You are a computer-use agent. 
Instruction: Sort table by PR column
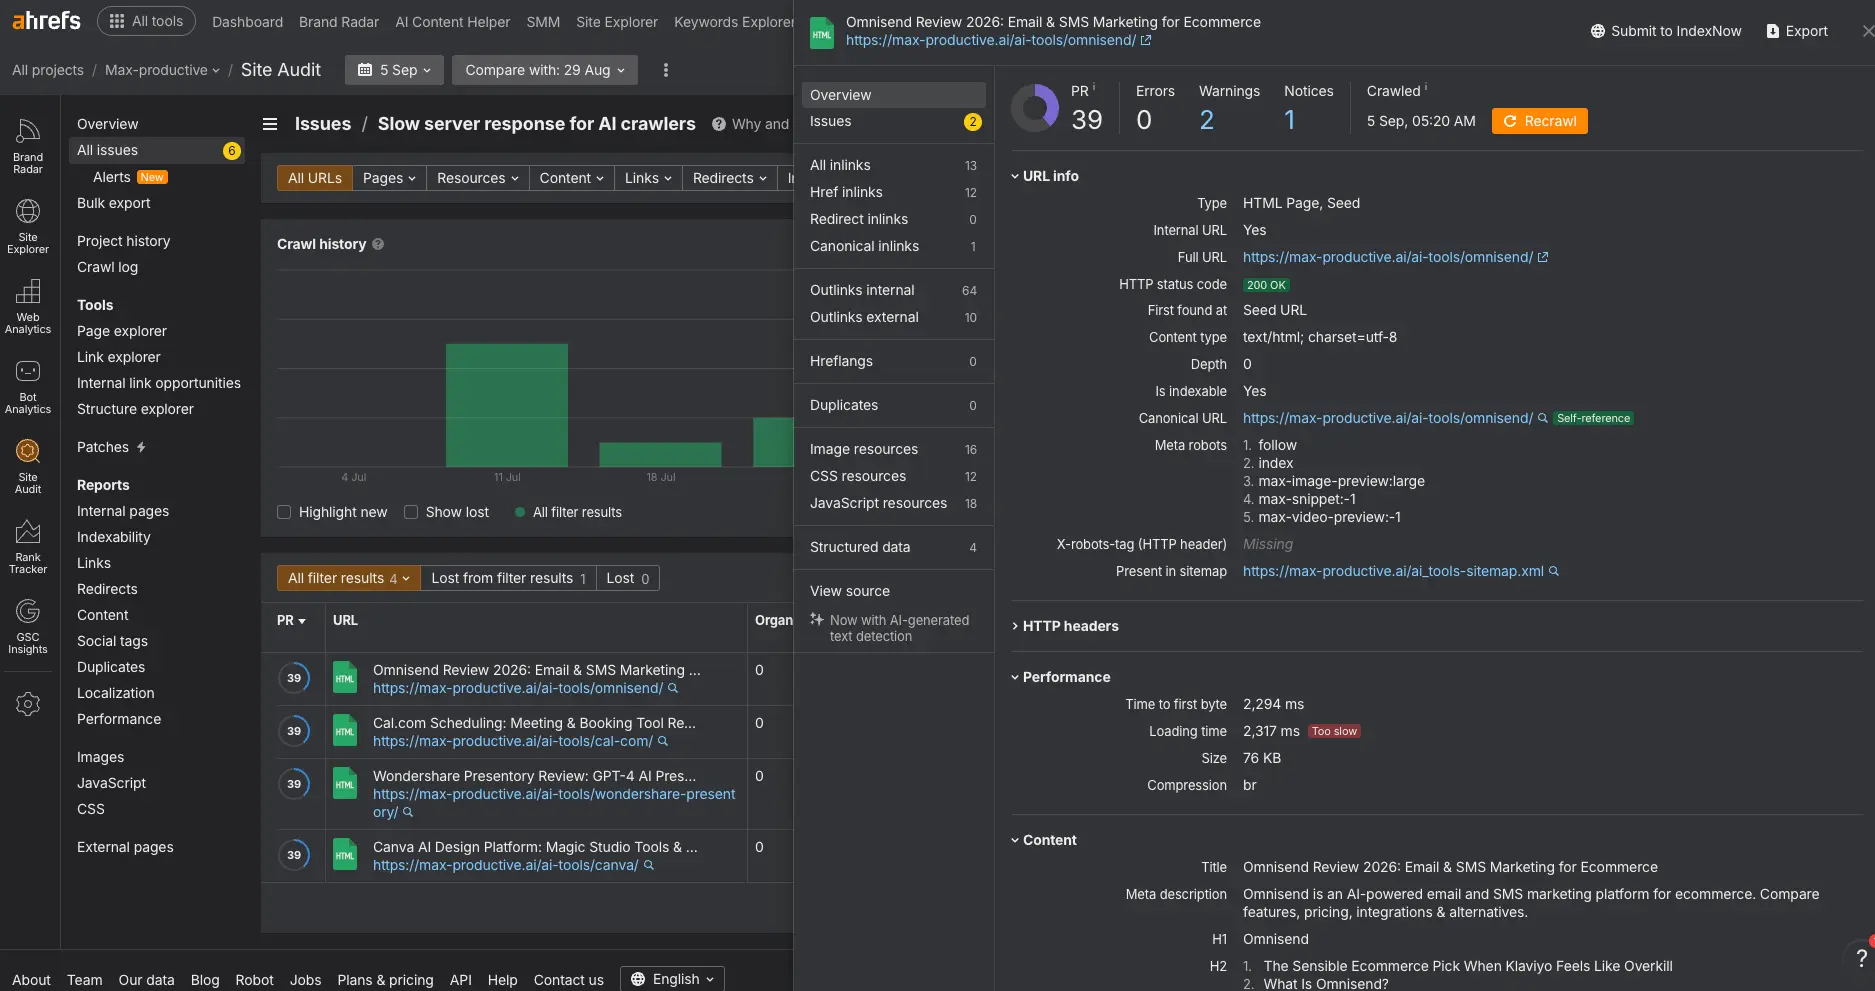[x=292, y=620]
